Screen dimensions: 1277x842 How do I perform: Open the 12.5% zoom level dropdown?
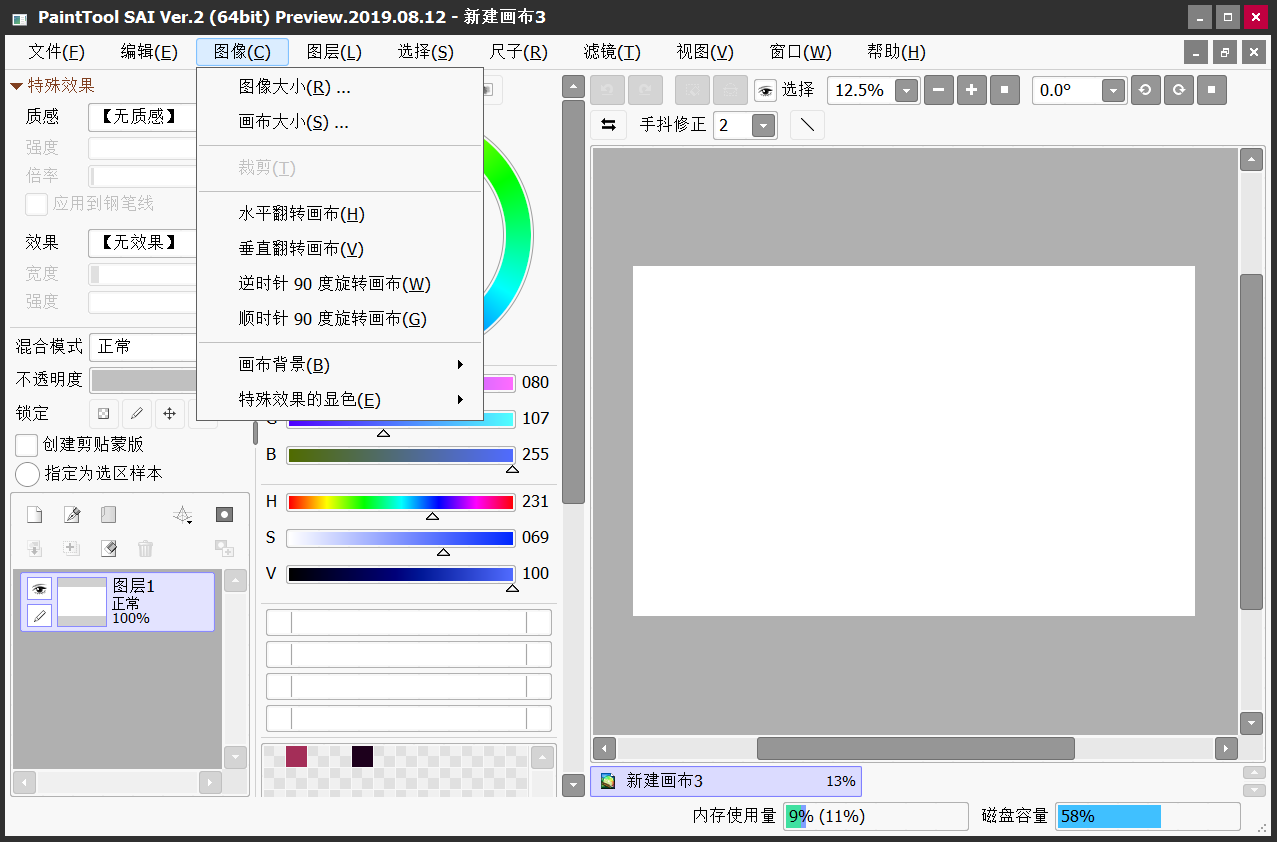906,91
